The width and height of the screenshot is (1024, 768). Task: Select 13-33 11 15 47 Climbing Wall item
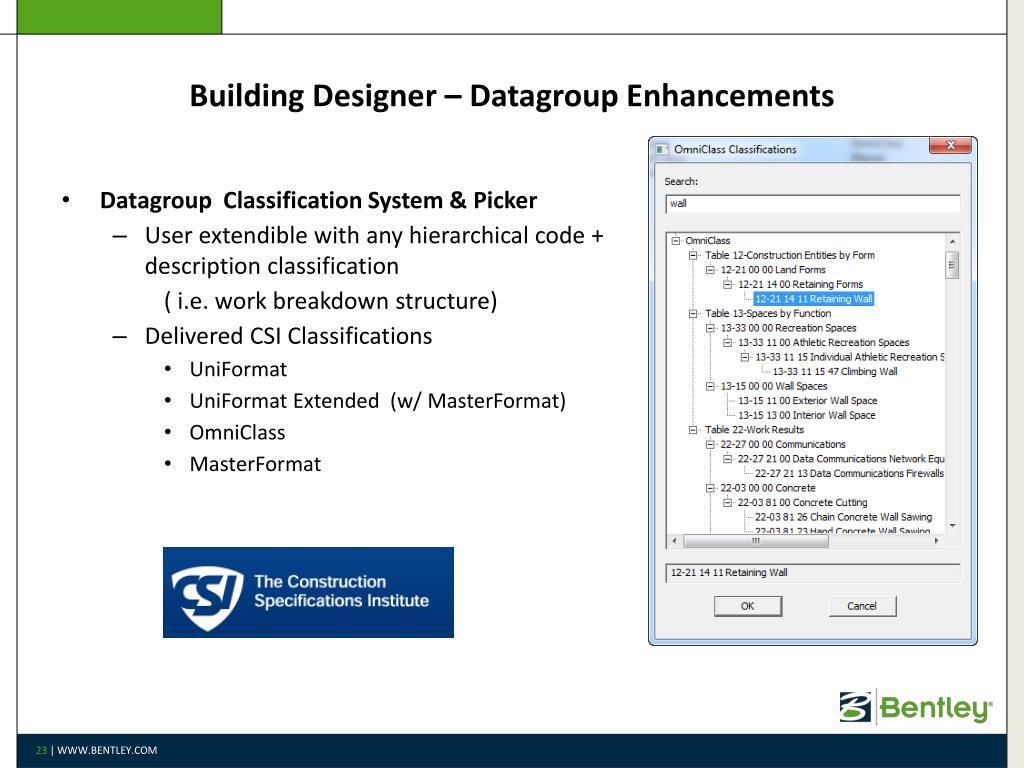(x=835, y=372)
